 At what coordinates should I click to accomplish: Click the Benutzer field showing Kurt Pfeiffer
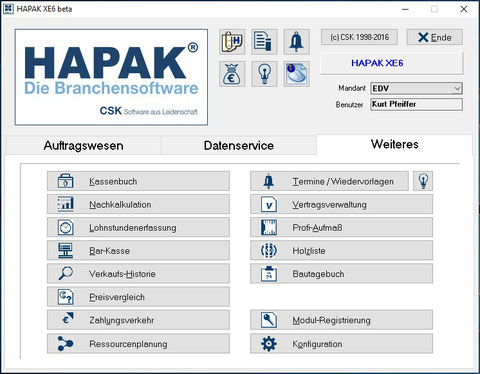tap(416, 104)
